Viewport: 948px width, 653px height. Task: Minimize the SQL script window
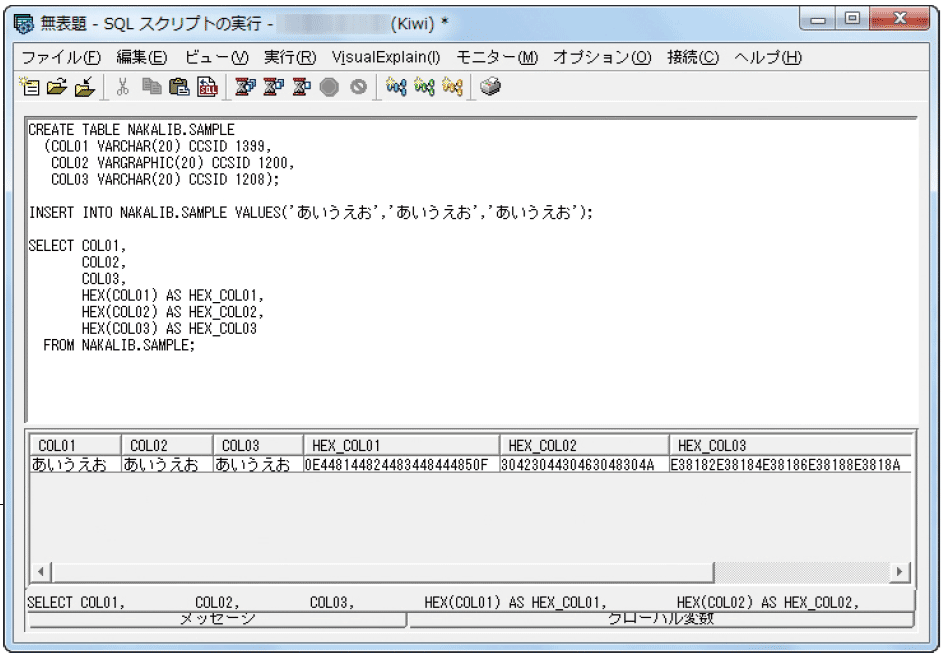coord(817,19)
